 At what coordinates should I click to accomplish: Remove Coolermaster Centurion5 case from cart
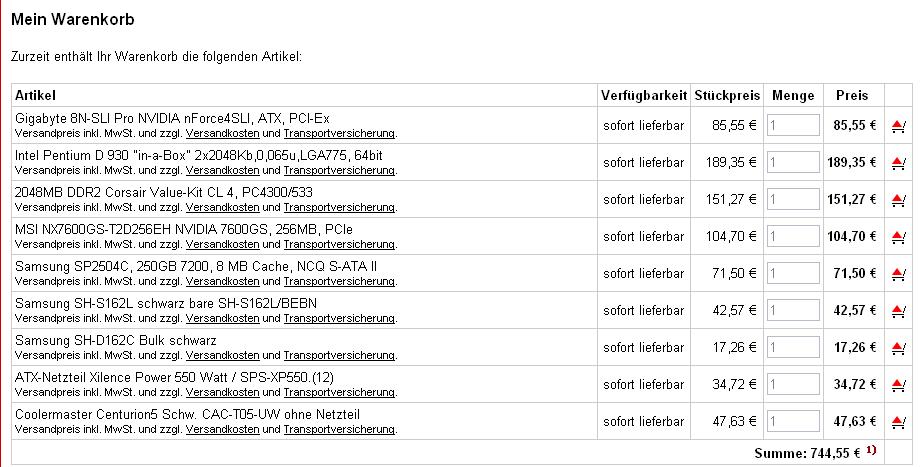898,422
